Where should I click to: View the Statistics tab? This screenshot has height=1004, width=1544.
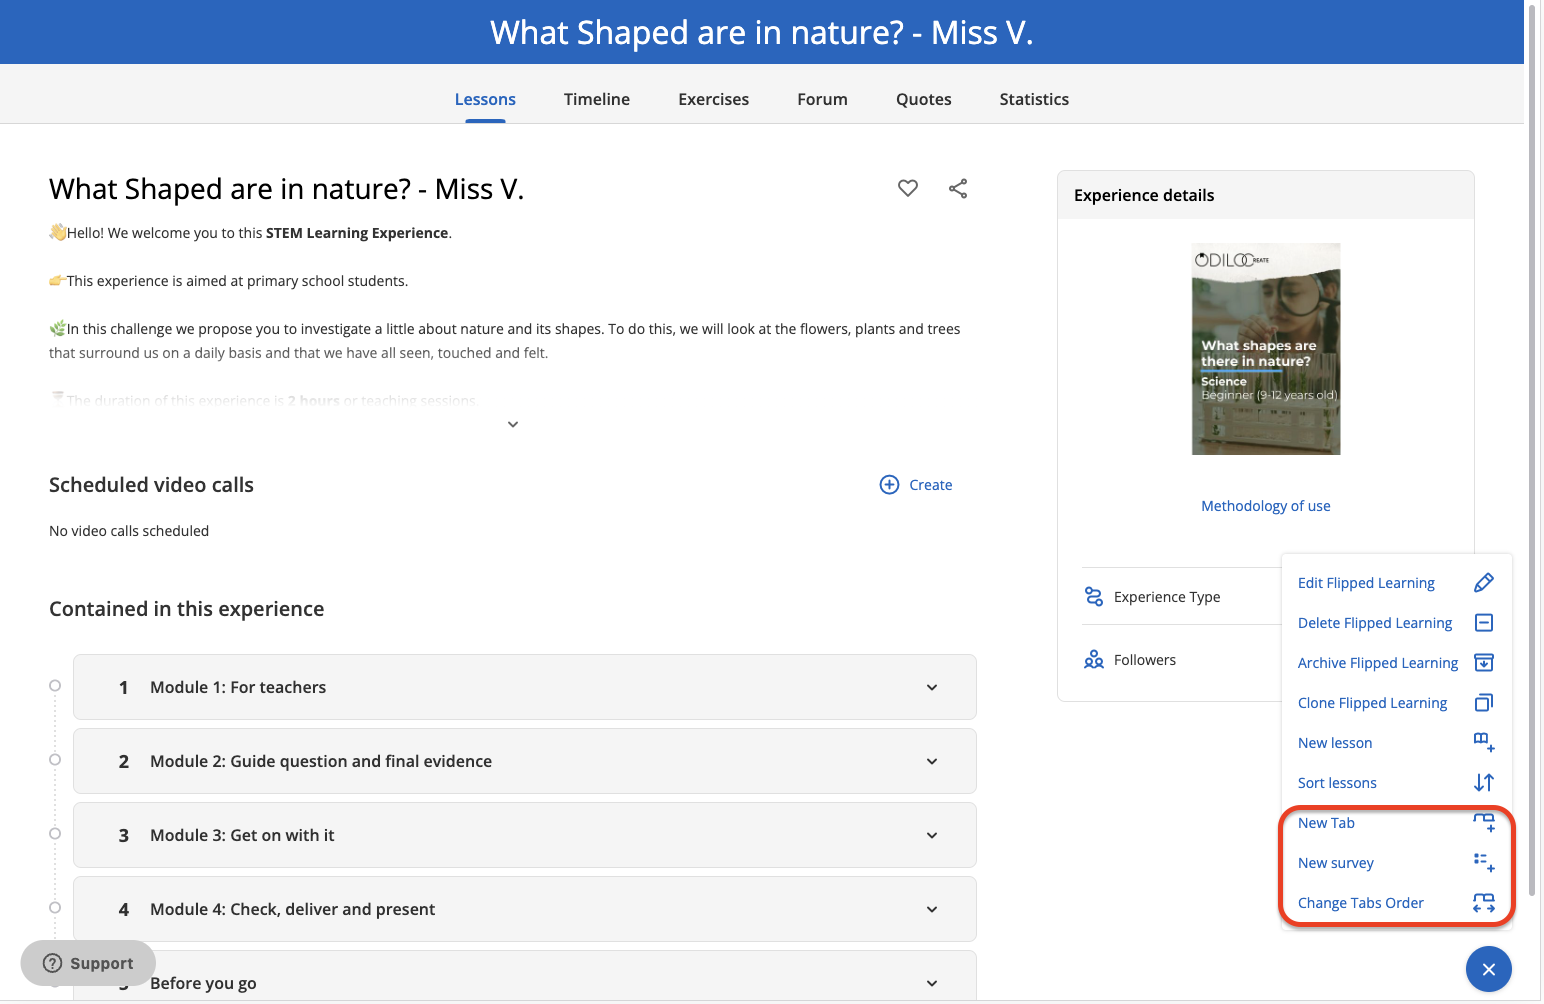1034,99
